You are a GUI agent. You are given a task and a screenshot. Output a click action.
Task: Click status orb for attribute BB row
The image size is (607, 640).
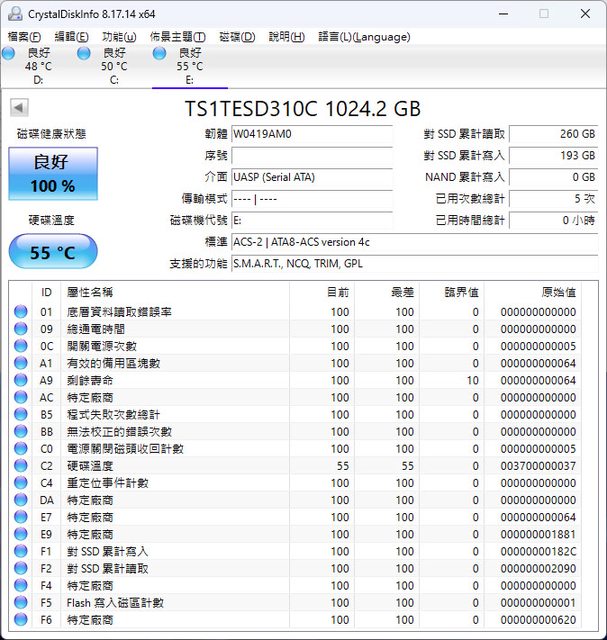coord(21,431)
